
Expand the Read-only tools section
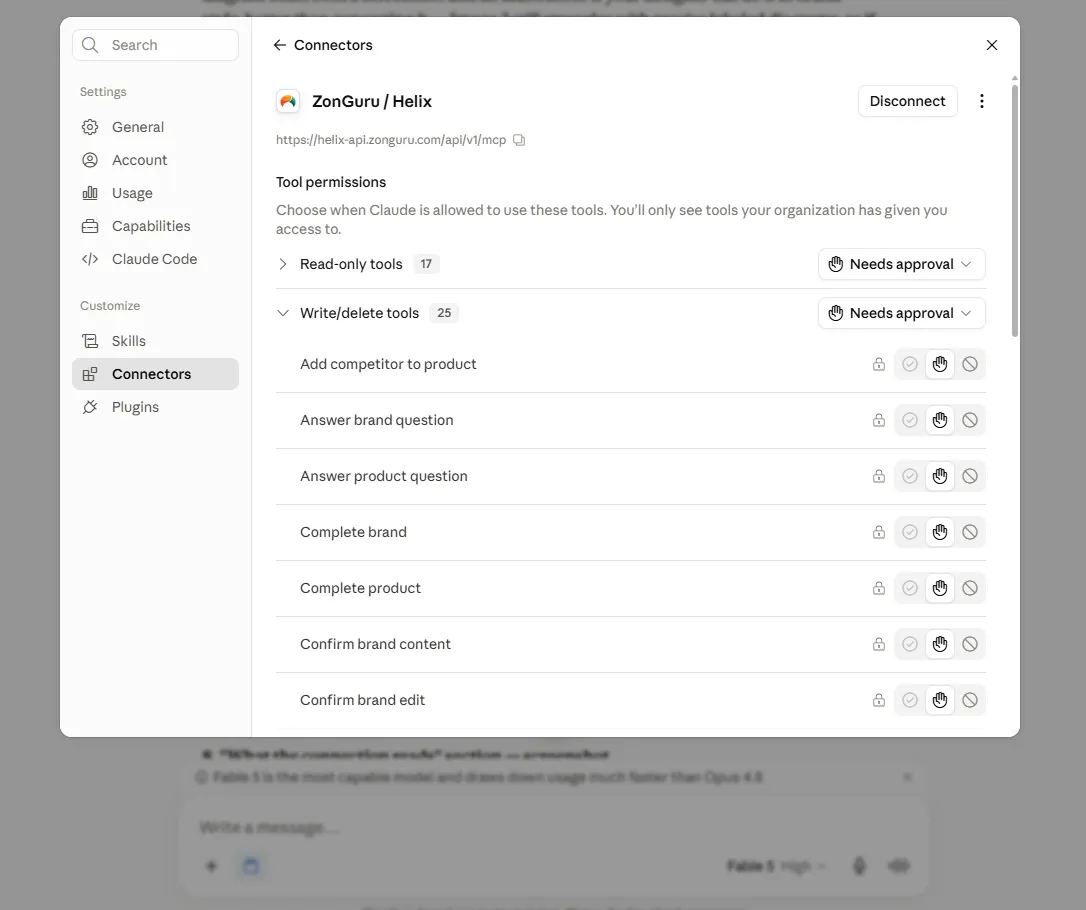[x=283, y=264]
